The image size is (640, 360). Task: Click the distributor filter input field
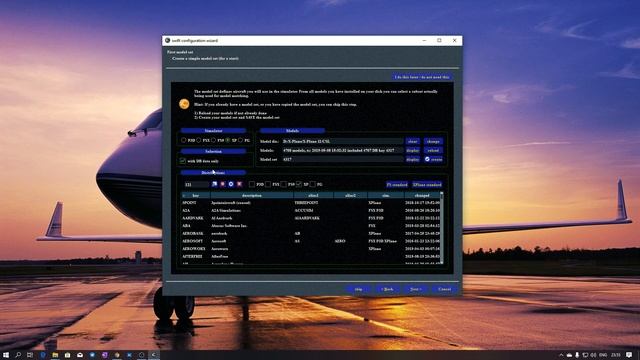[196, 184]
